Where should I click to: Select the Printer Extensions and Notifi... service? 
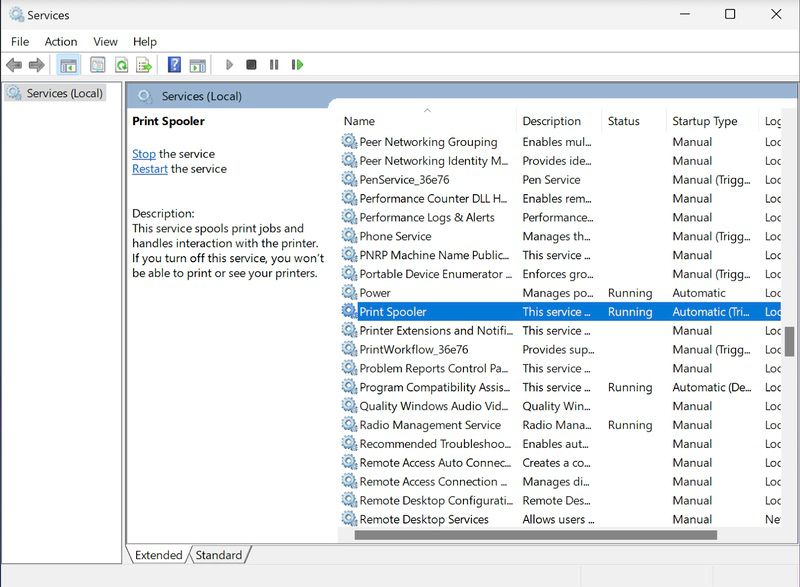pyautogui.click(x=436, y=330)
